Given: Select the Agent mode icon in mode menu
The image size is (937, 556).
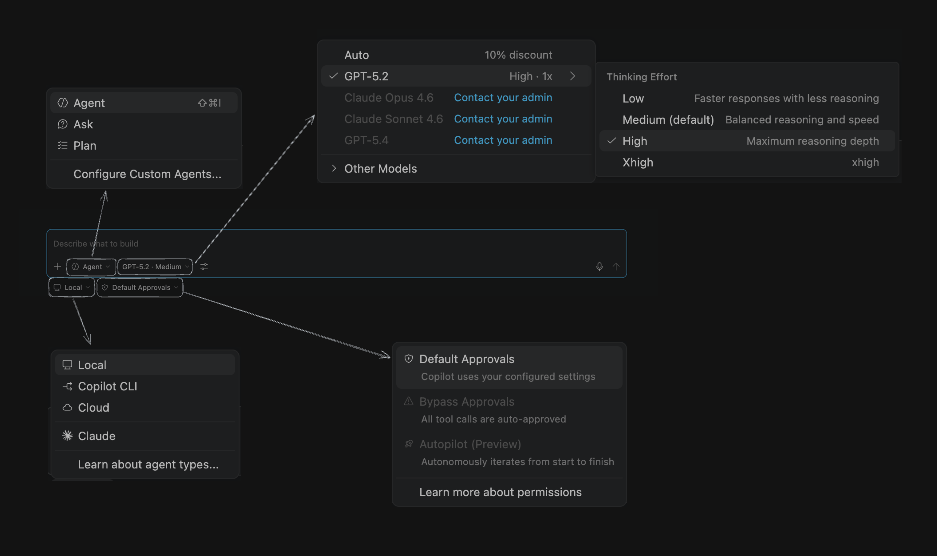Looking at the screenshot, I should click(63, 103).
